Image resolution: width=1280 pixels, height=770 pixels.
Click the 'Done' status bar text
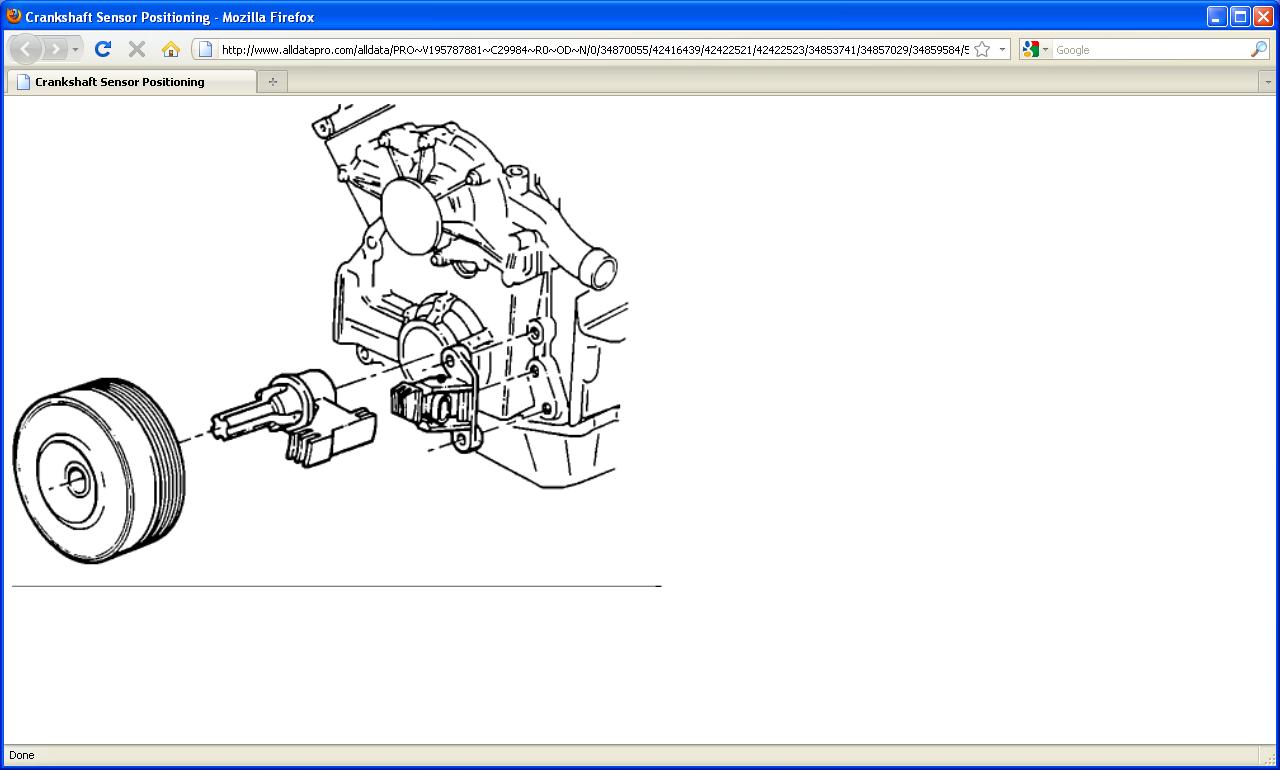21,755
